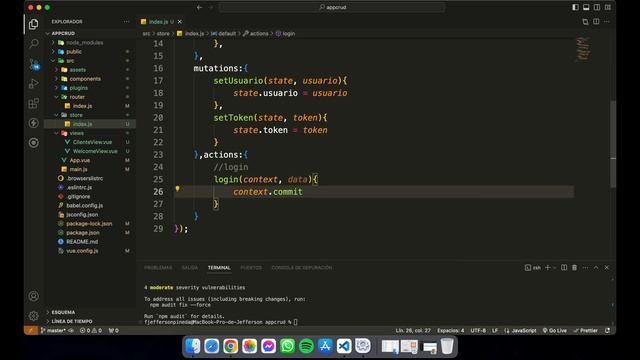This screenshot has height=360, width=640.
Task: Click the editor vertical scrollbar
Action: (x=613, y=144)
